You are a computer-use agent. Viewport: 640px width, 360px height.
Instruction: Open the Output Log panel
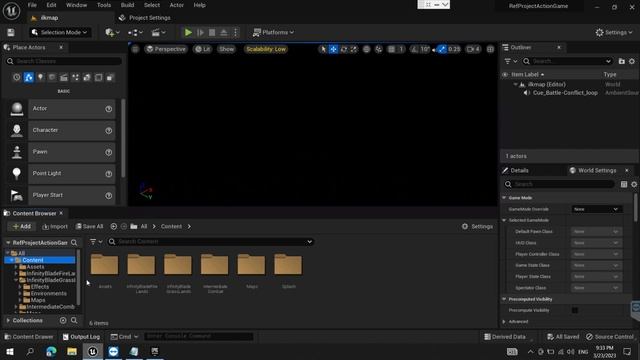point(81,337)
